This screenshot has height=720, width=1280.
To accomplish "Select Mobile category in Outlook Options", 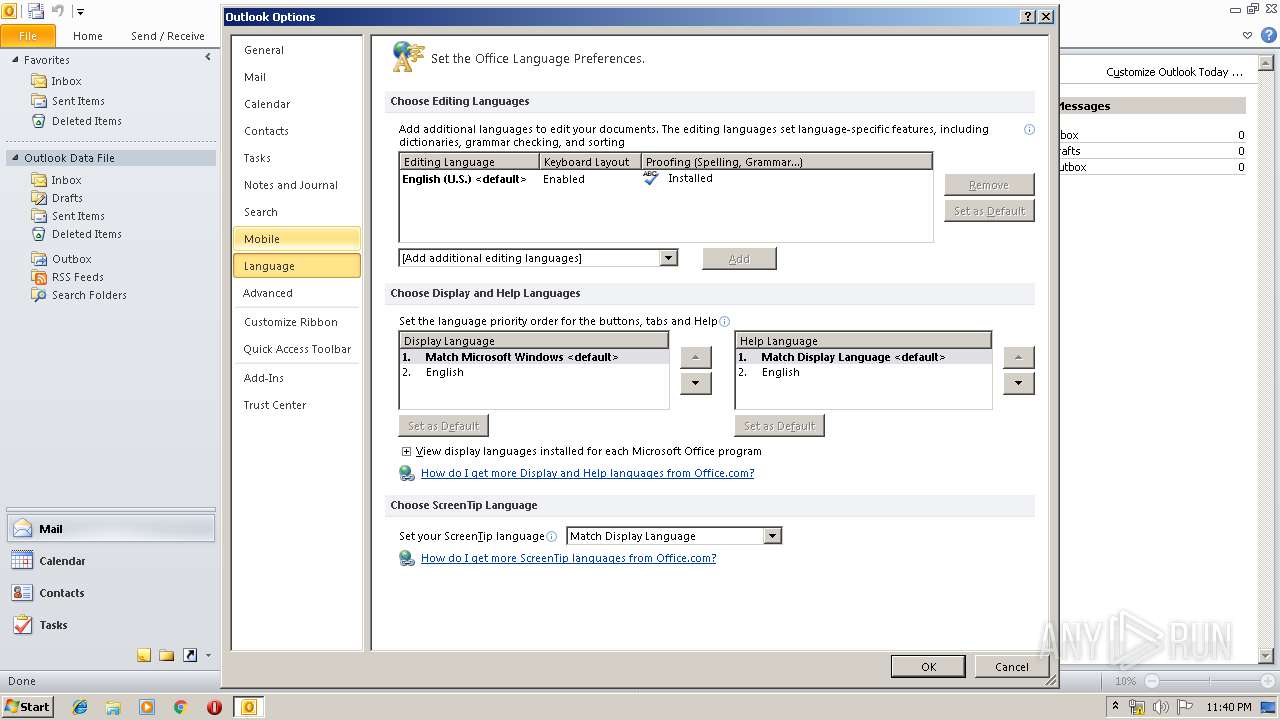I will click(297, 239).
